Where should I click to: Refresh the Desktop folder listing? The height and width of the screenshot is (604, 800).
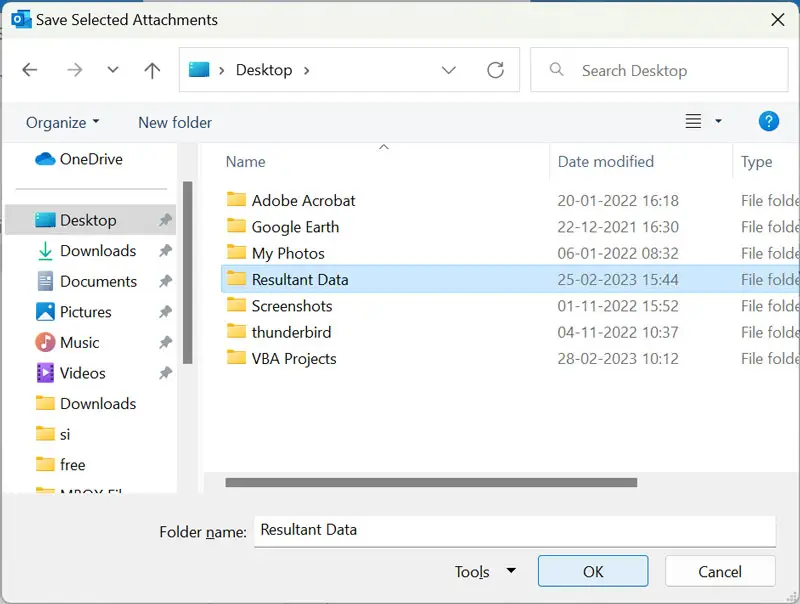point(495,70)
